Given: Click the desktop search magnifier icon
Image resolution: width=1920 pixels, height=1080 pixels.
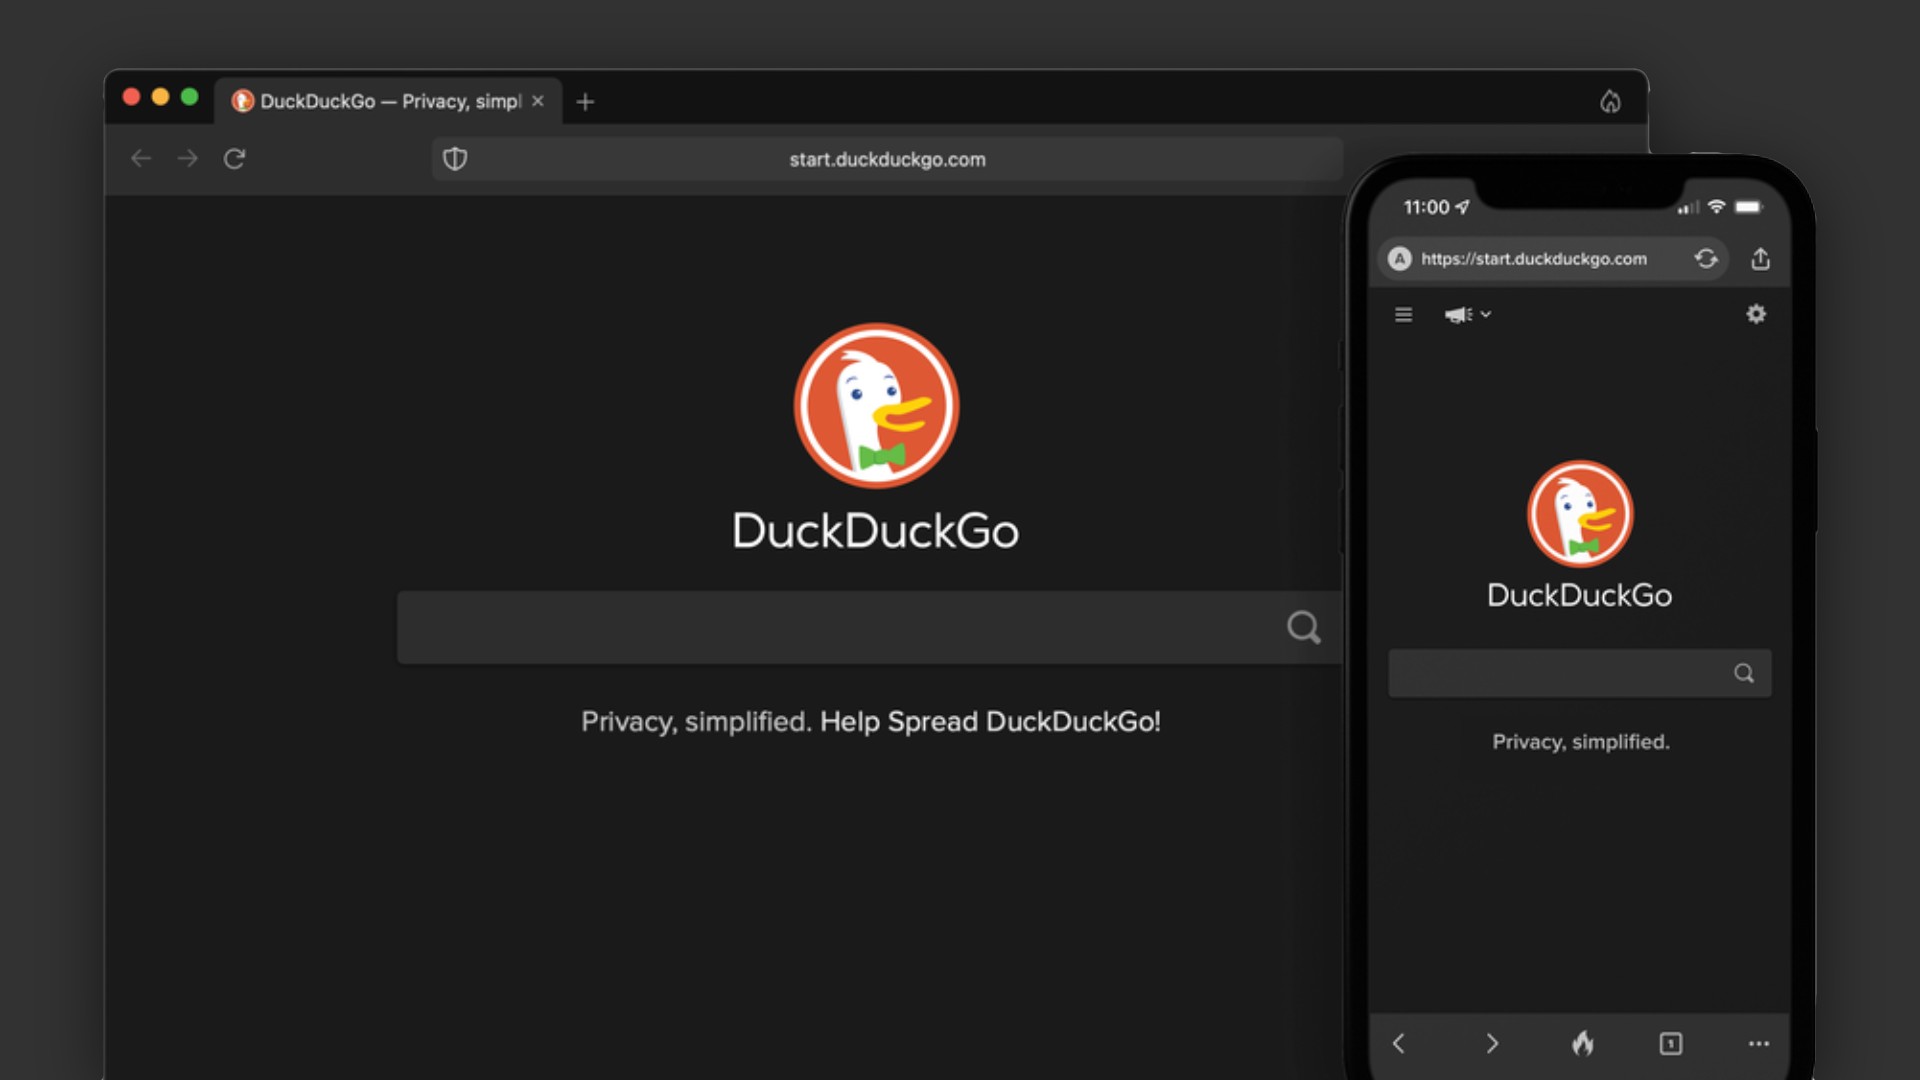Looking at the screenshot, I should click(1303, 627).
